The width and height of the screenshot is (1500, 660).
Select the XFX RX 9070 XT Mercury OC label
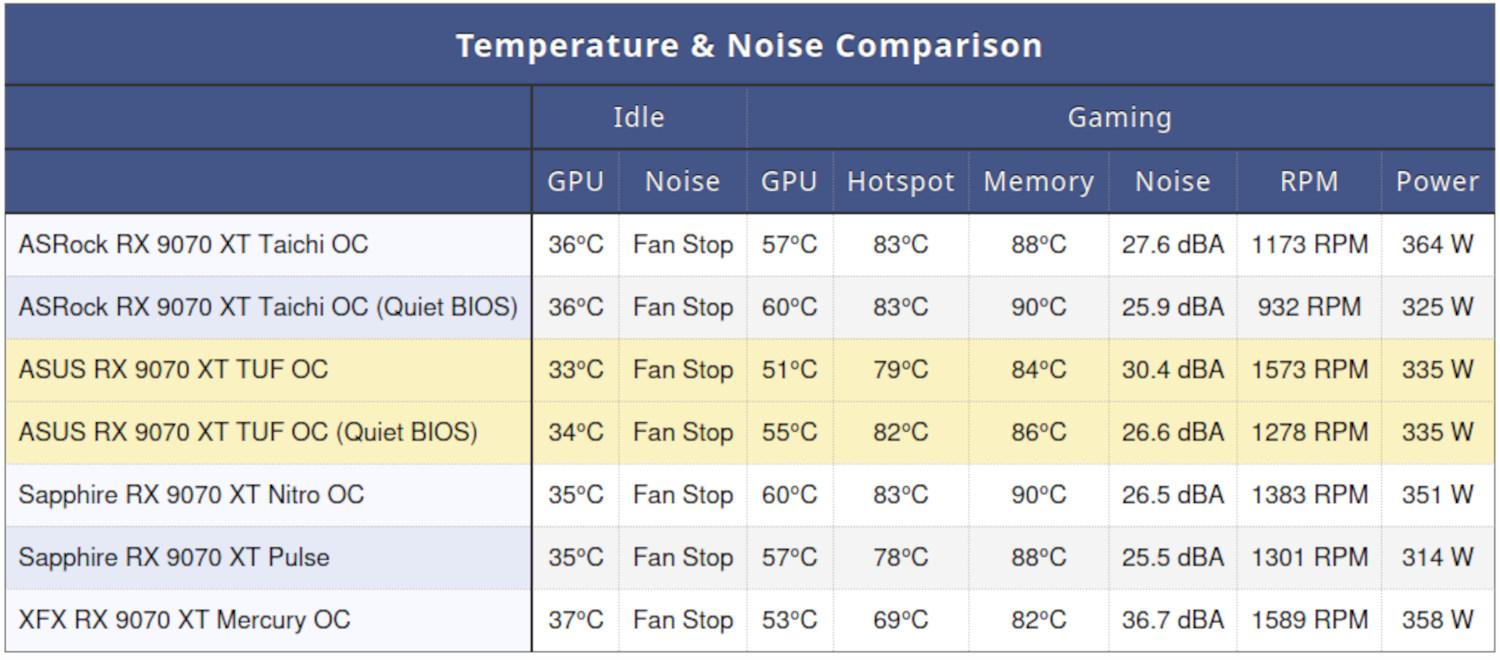(184, 619)
